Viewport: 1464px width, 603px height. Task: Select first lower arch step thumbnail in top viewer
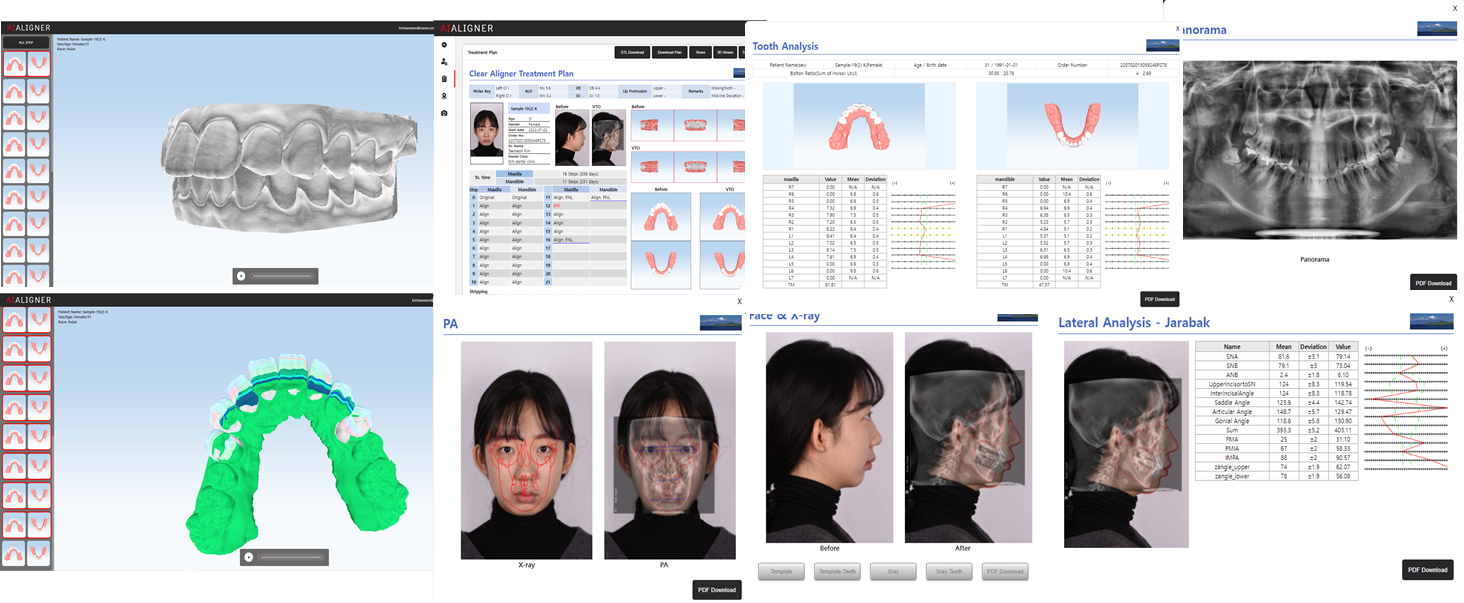click(39, 64)
